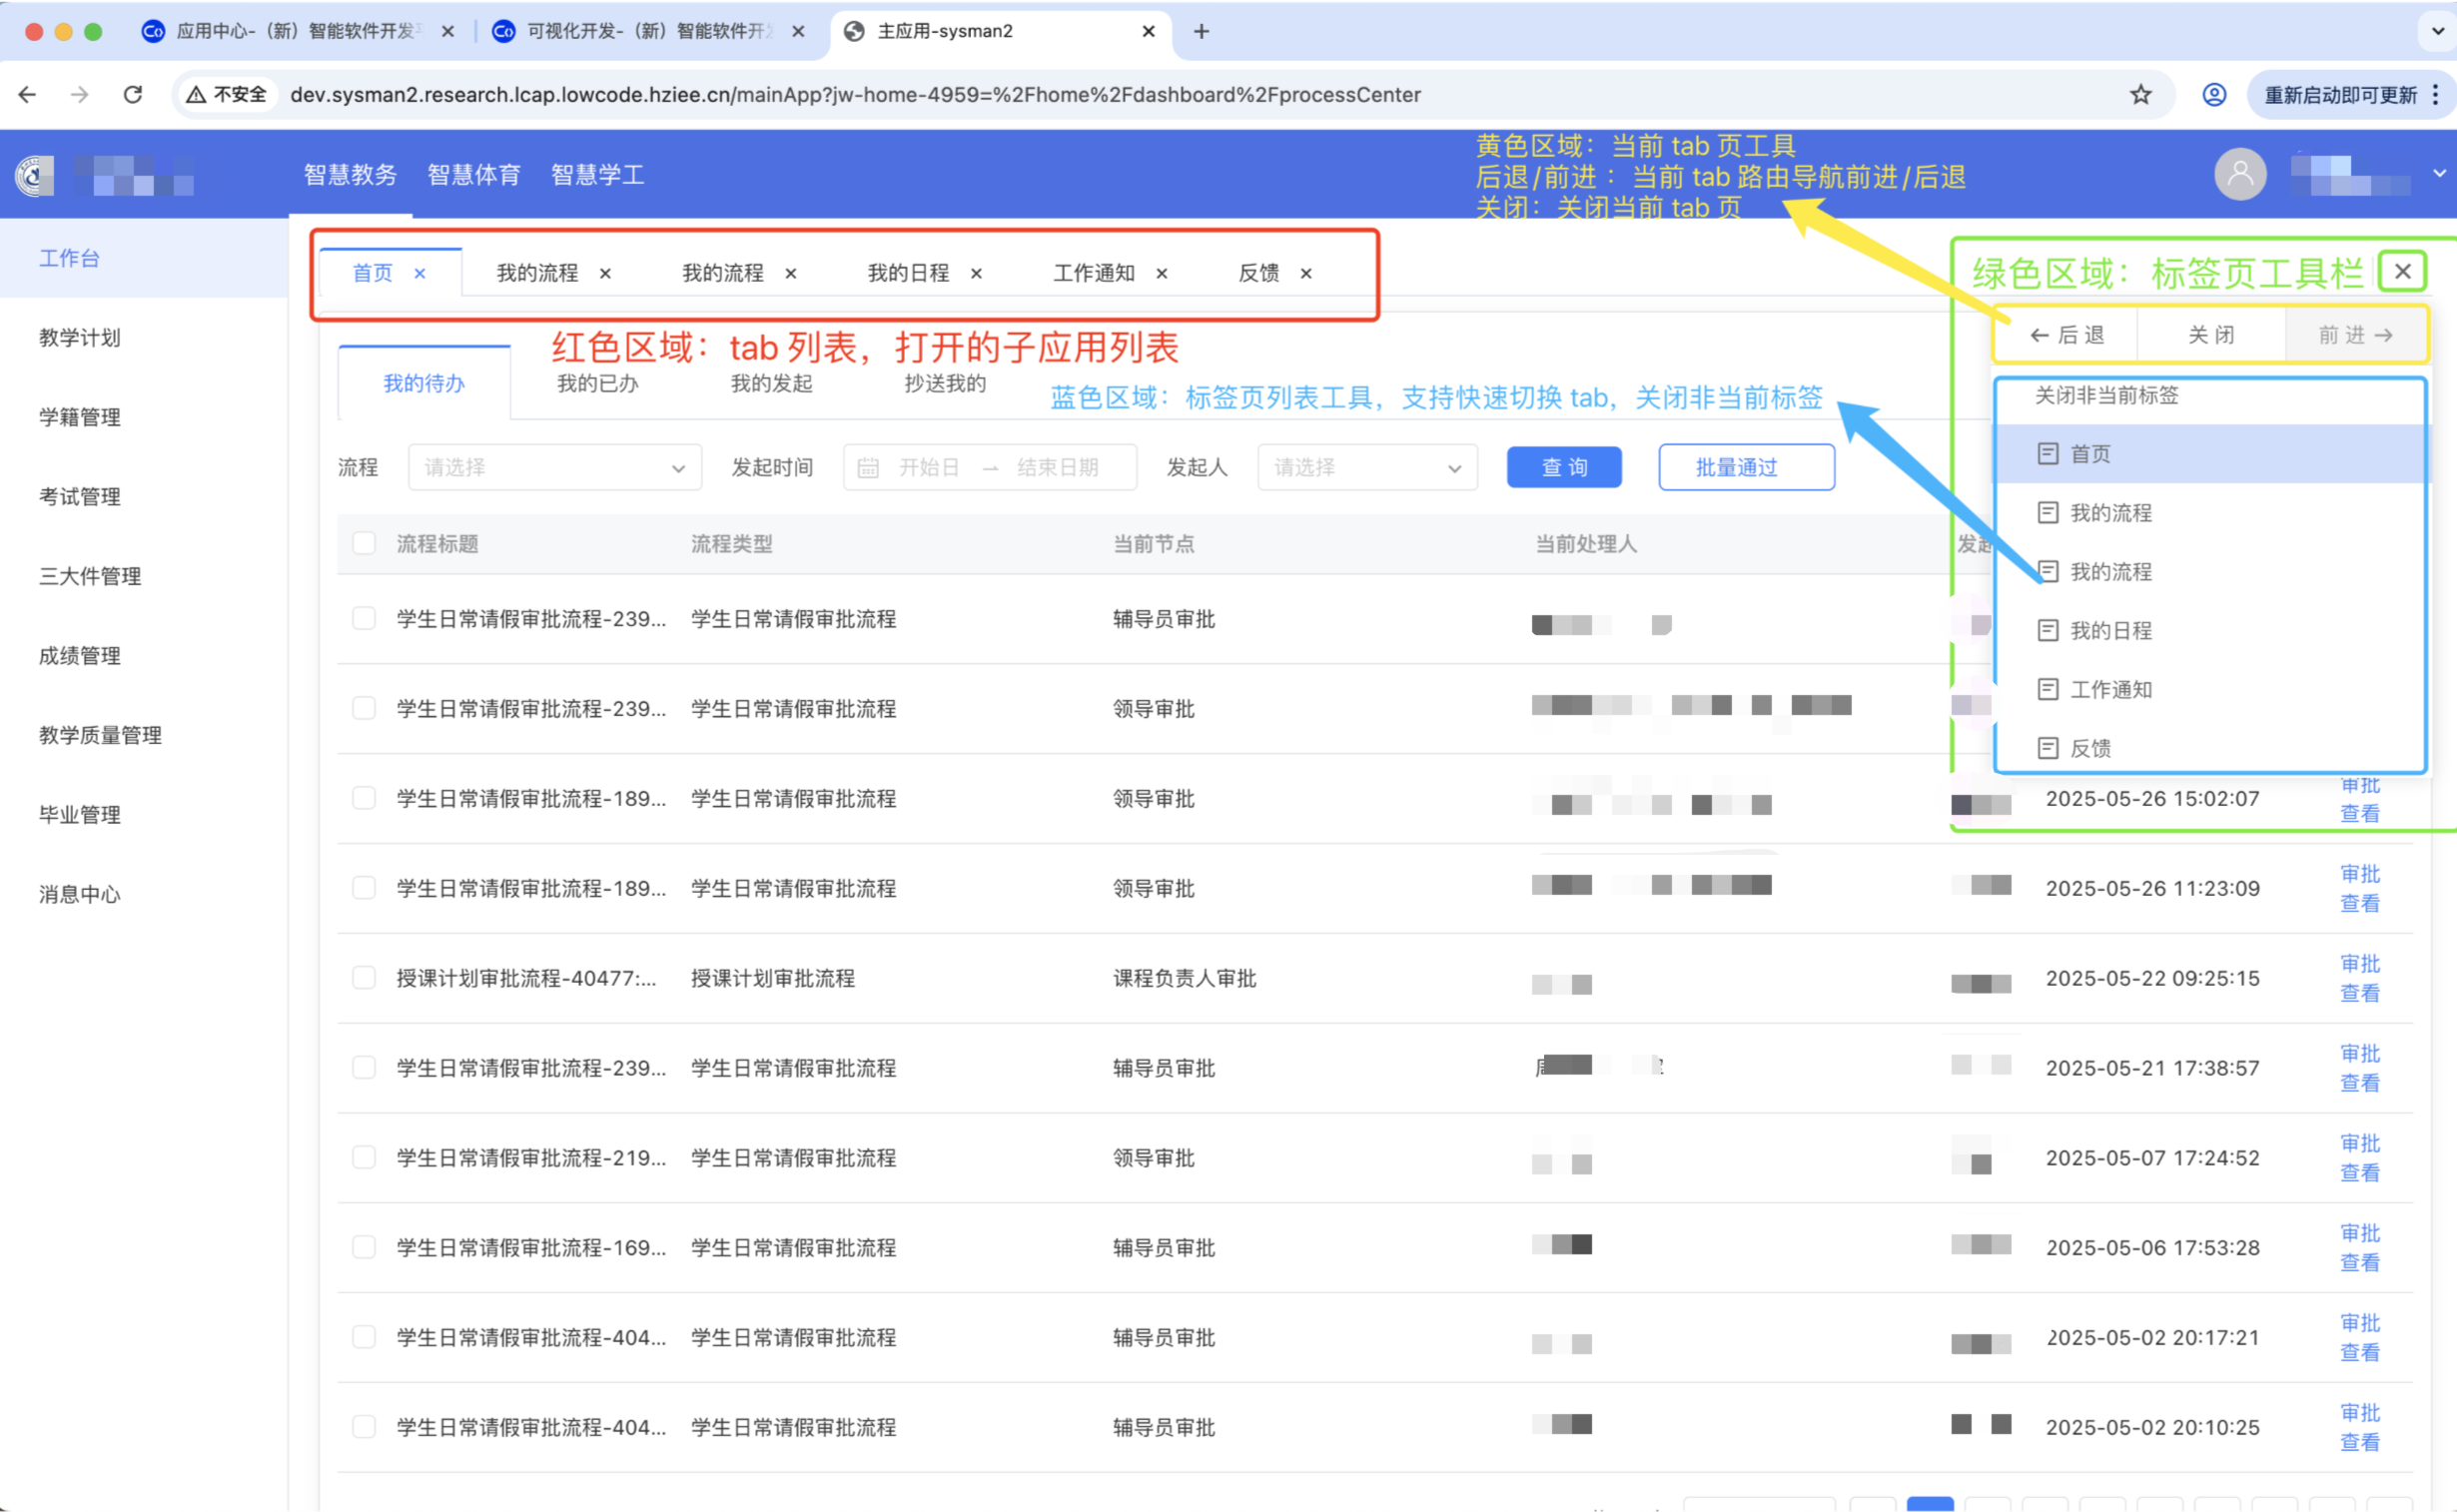The image size is (2457, 1512).
Task: Close the tab toolbar panel with X icon
Action: 2402,271
